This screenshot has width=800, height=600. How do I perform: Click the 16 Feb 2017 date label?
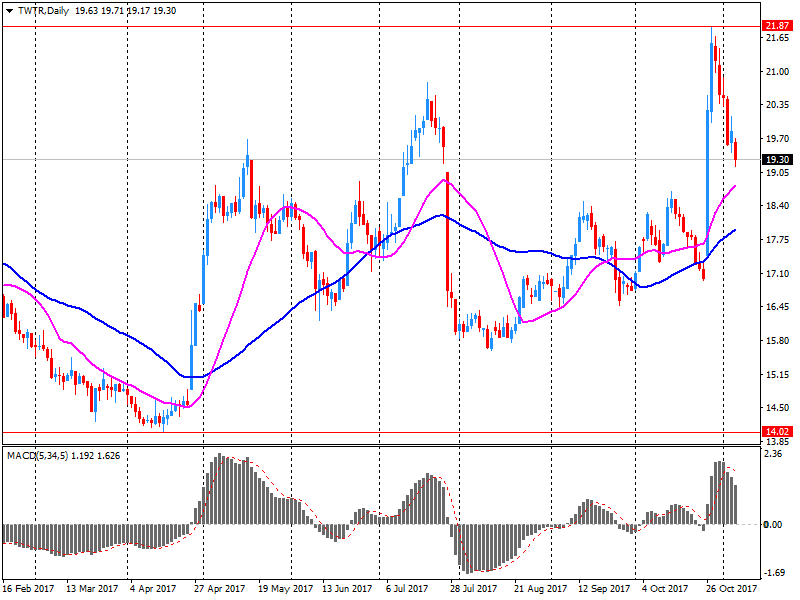(28, 589)
